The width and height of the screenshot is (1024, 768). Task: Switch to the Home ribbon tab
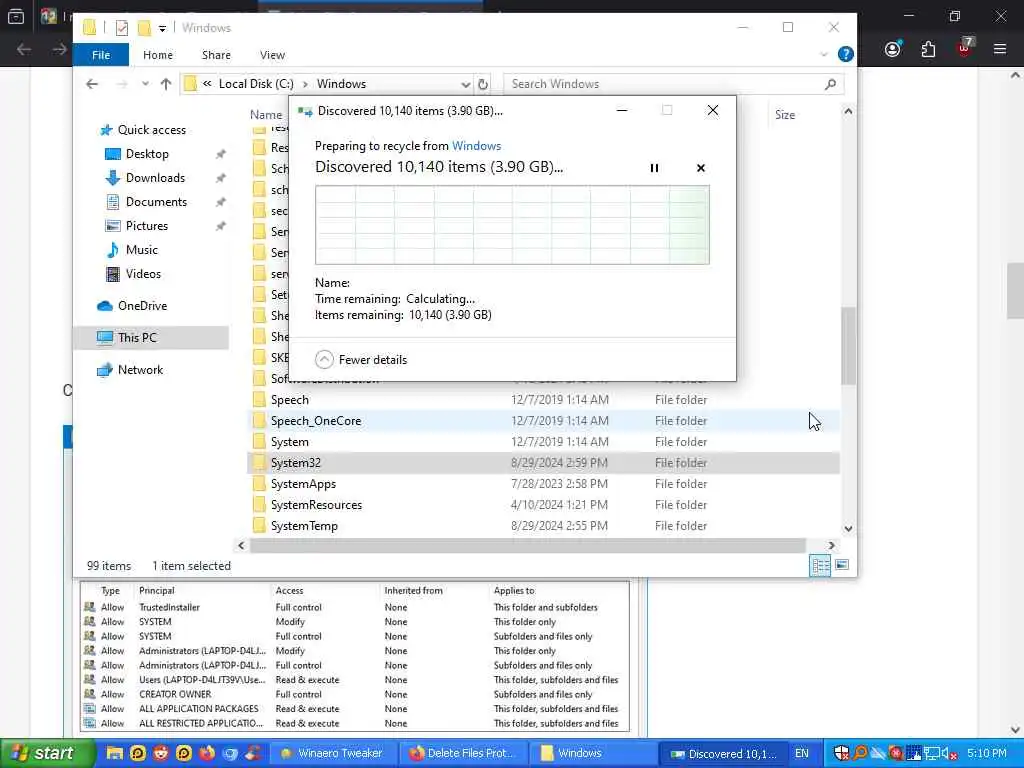[158, 55]
